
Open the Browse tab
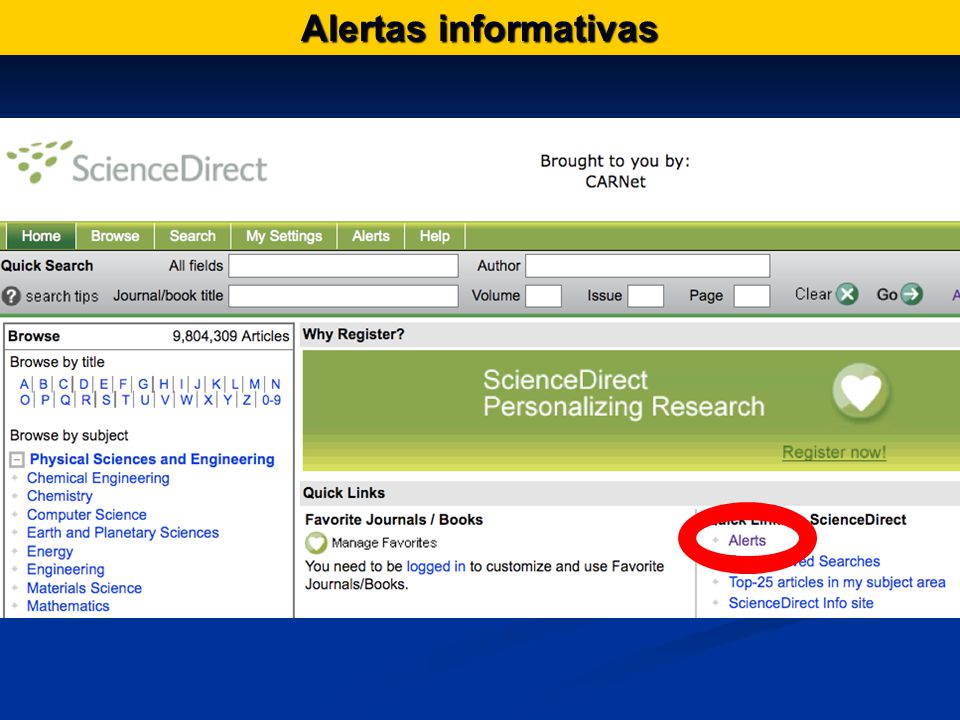[x=115, y=236]
